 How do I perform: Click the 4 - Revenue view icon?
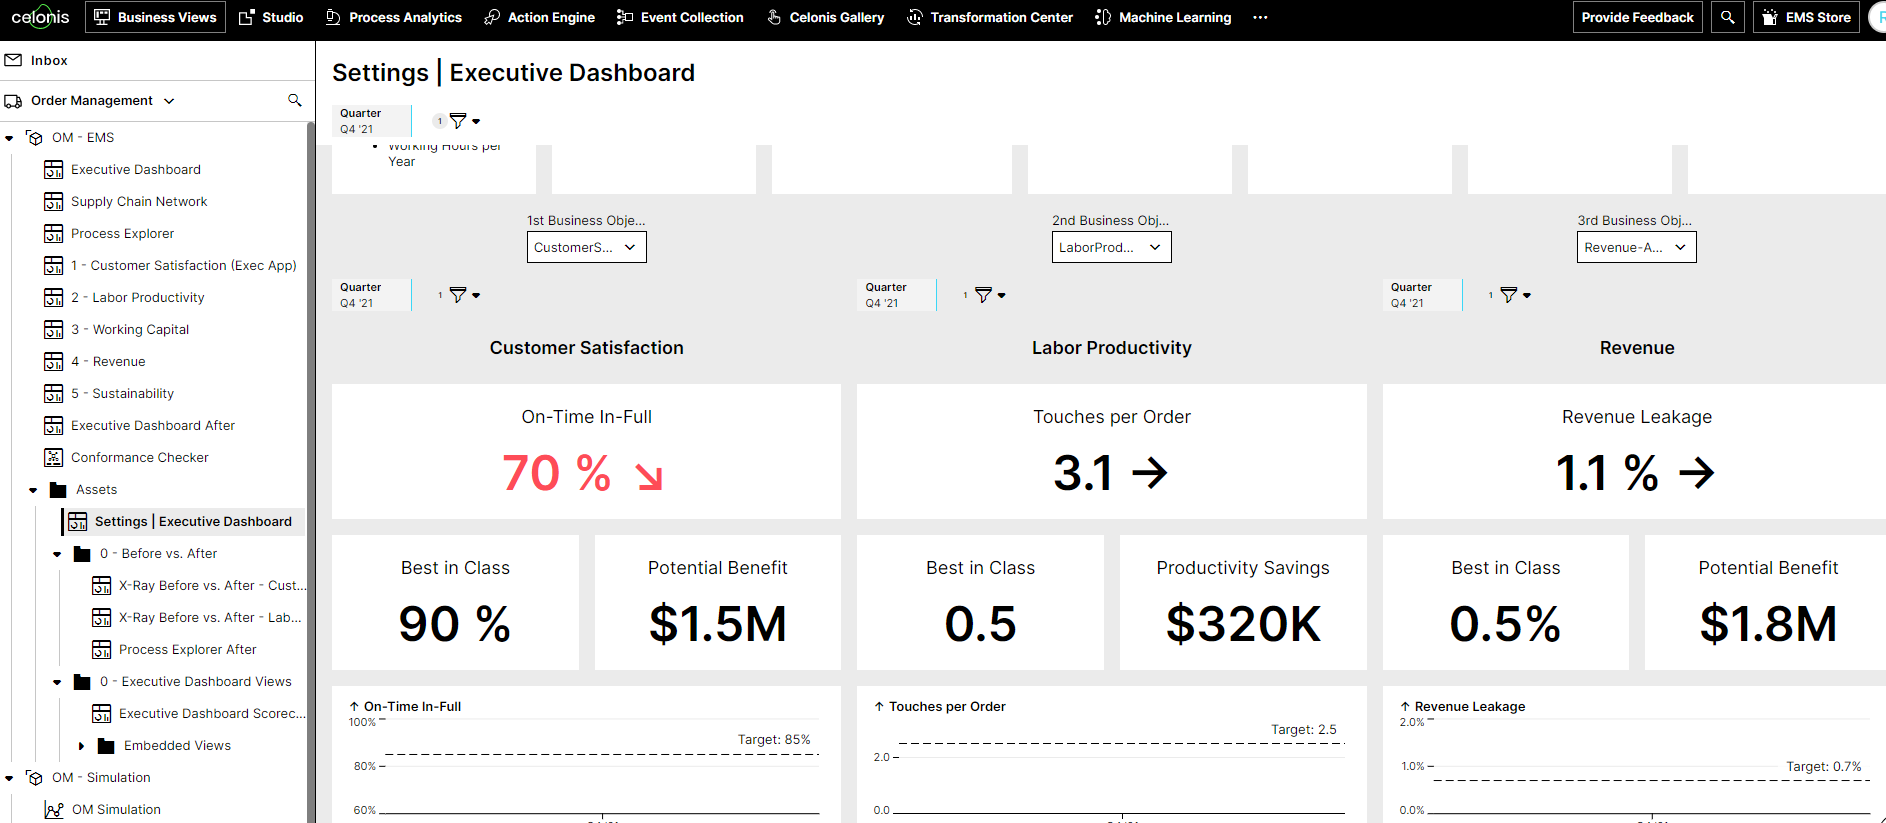[53, 361]
